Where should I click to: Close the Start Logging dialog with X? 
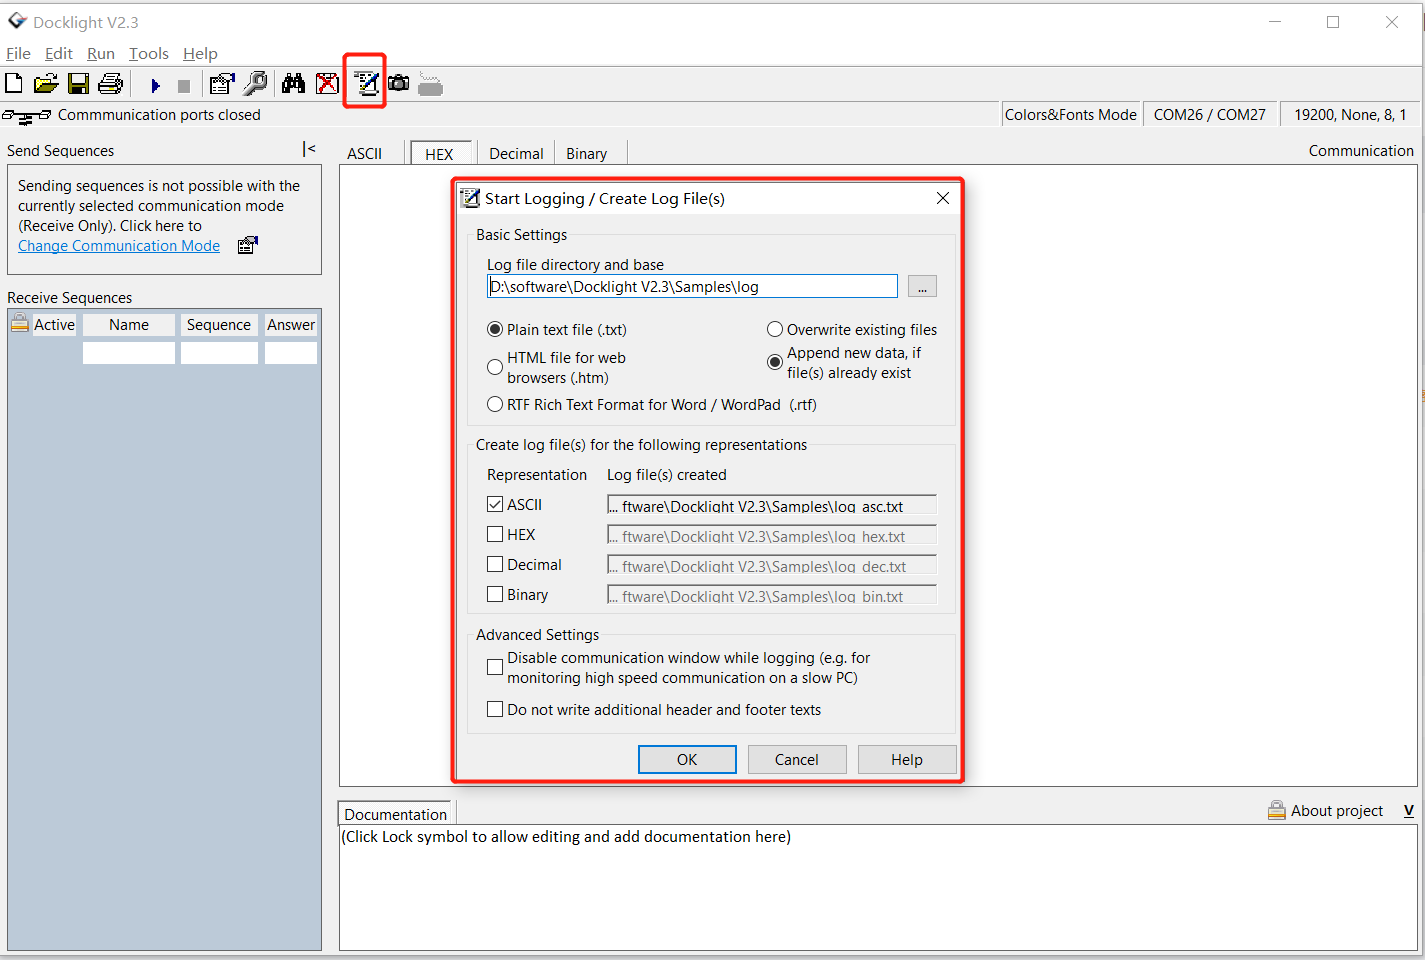[943, 198]
